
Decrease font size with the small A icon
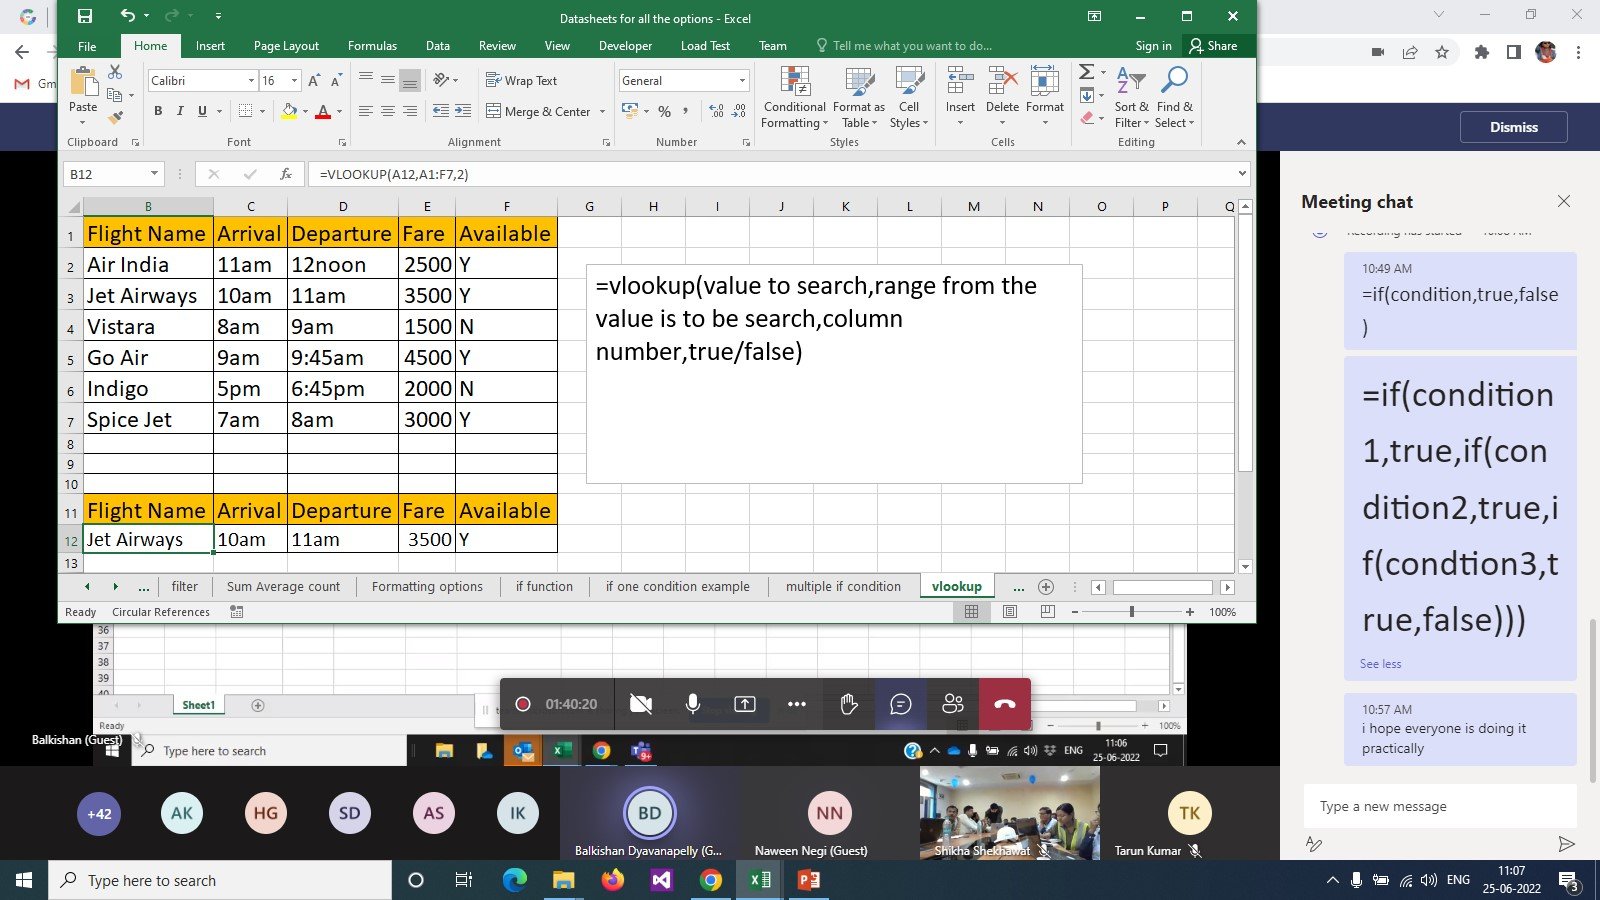click(336, 81)
